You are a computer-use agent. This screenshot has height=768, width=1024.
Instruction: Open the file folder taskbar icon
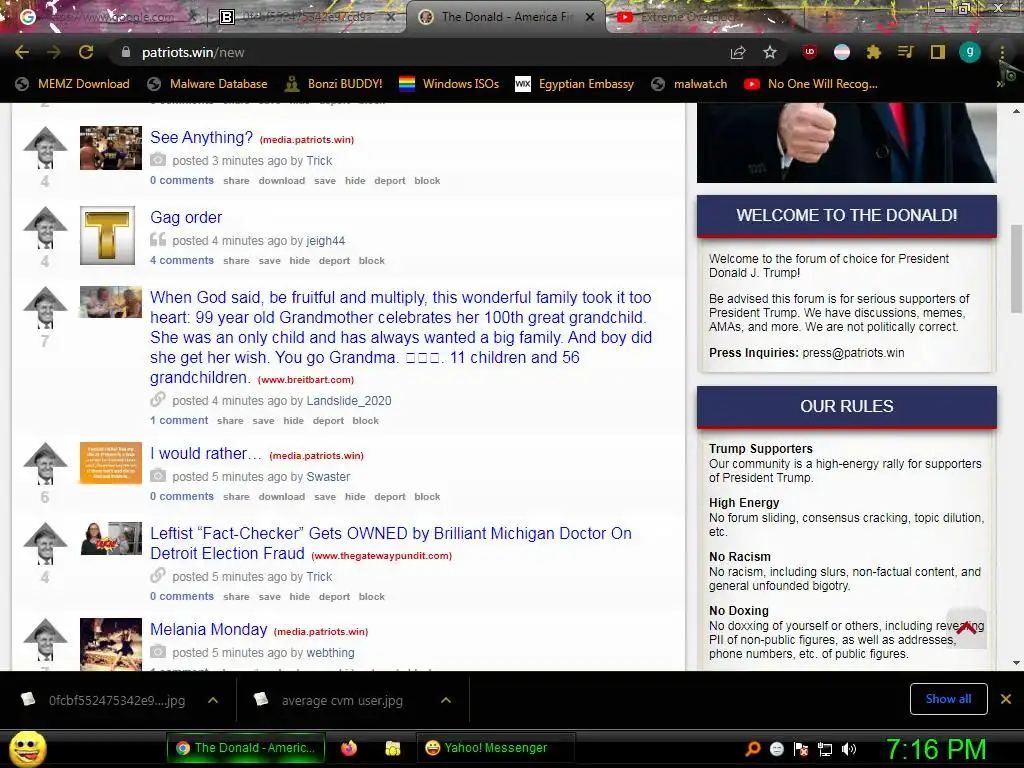click(x=392, y=748)
